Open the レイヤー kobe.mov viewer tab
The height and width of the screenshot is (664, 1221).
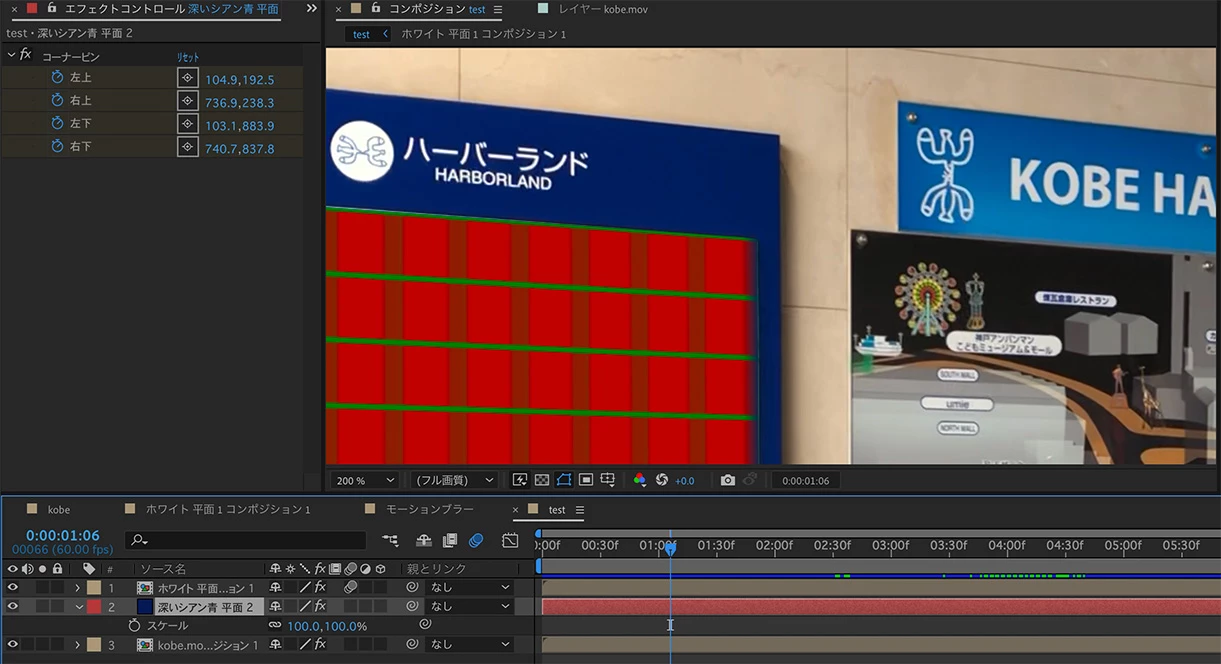tap(603, 9)
